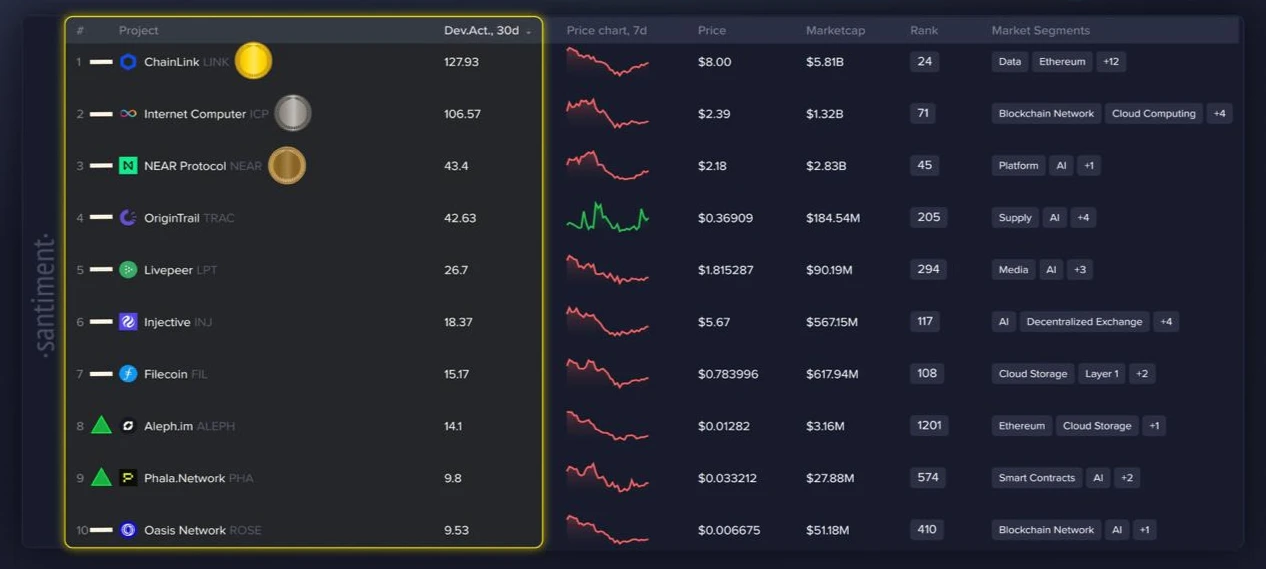This screenshot has width=1266, height=569.
Task: Open the NEAR Protocol project name
Action: pos(203,166)
